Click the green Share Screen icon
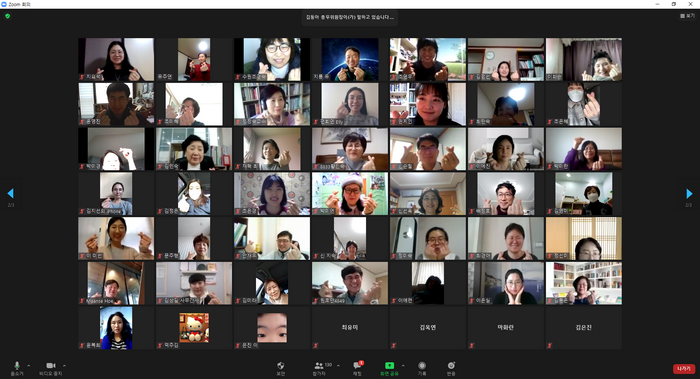Image resolution: width=700 pixels, height=379 pixels. (x=389, y=368)
